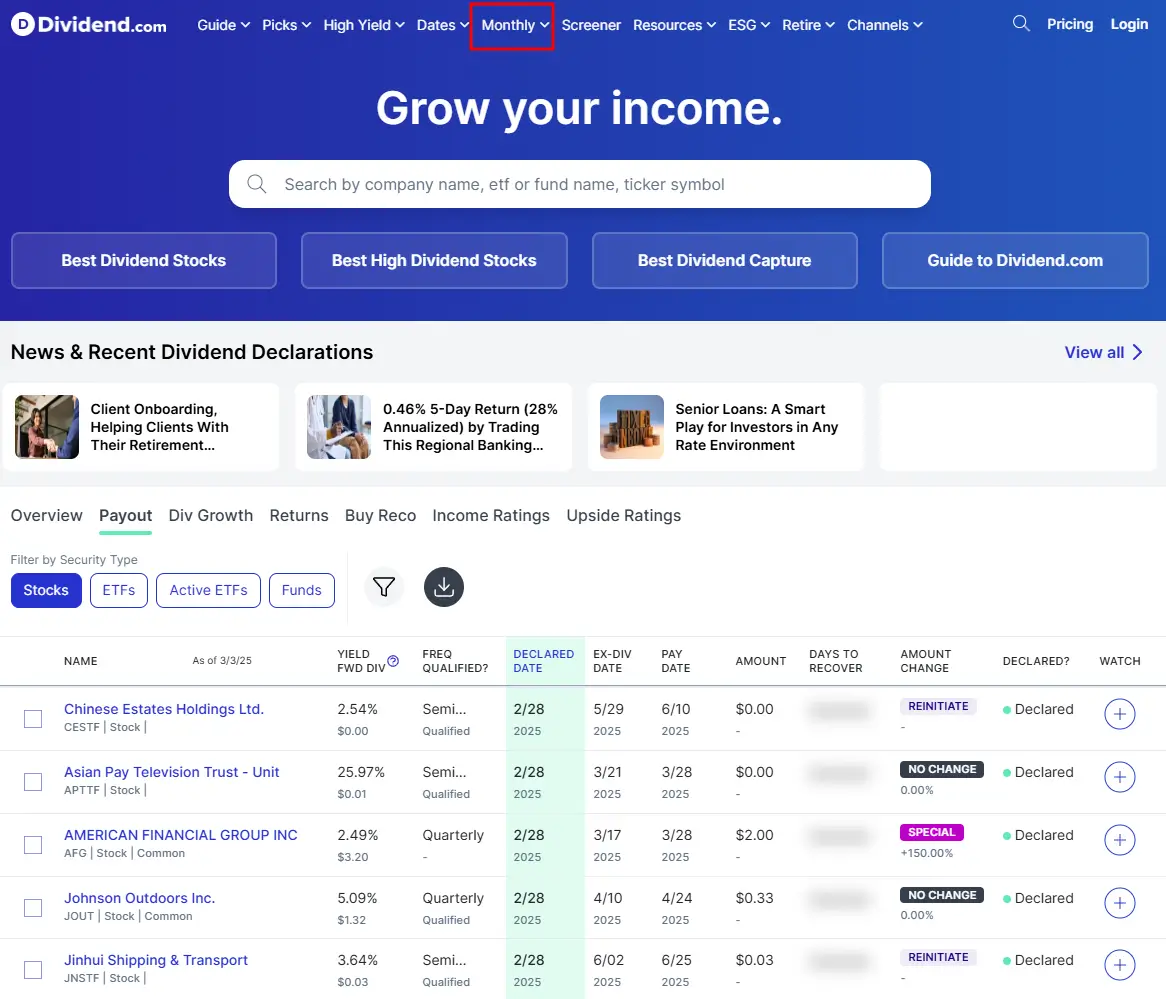Open Best Dividend Stocks button
This screenshot has width=1166, height=999.
(144, 260)
